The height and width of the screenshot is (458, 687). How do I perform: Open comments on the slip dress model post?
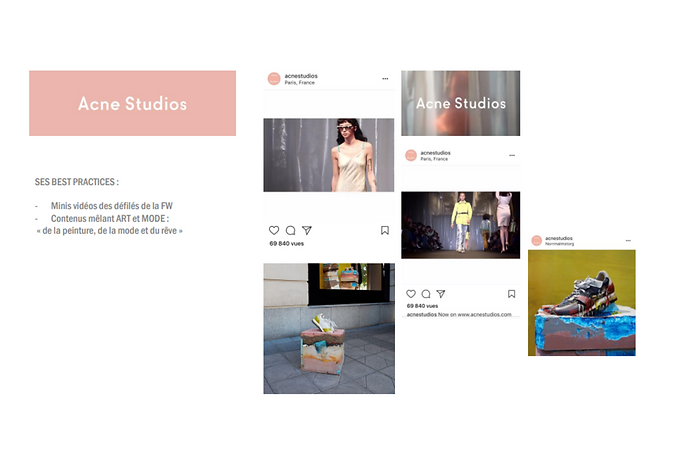click(x=290, y=230)
